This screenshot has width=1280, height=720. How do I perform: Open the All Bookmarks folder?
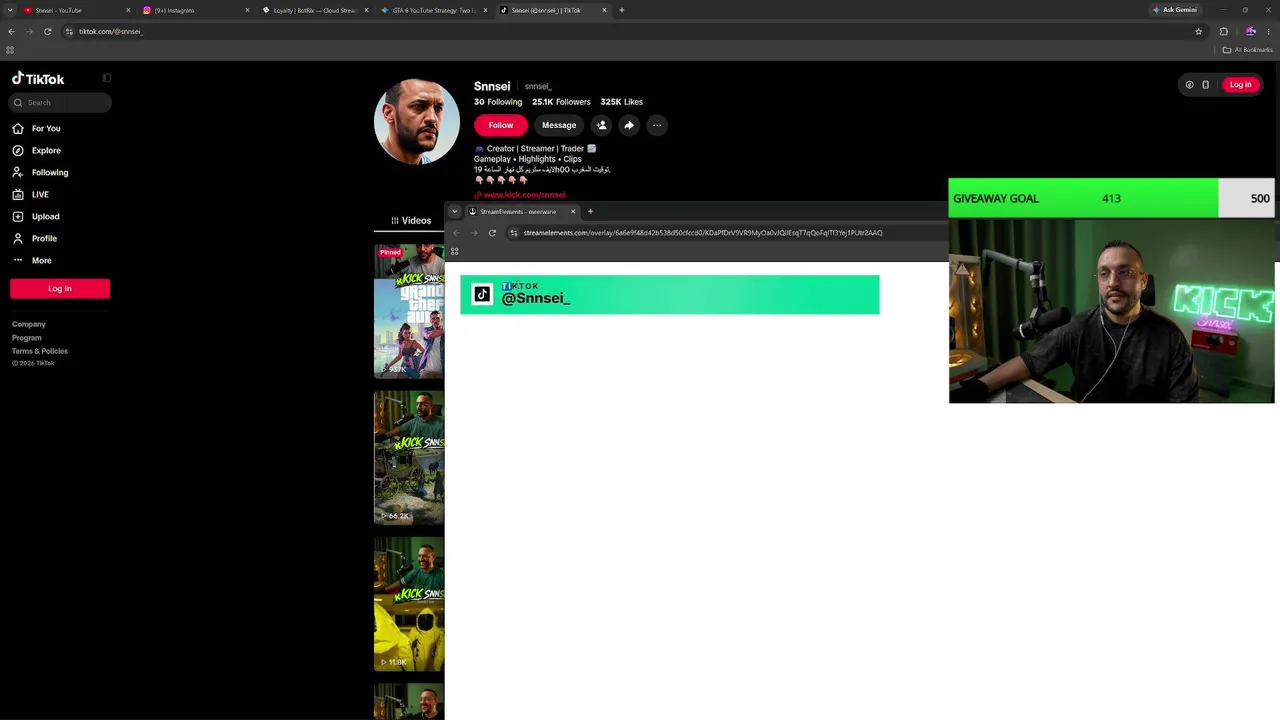tap(1246, 50)
